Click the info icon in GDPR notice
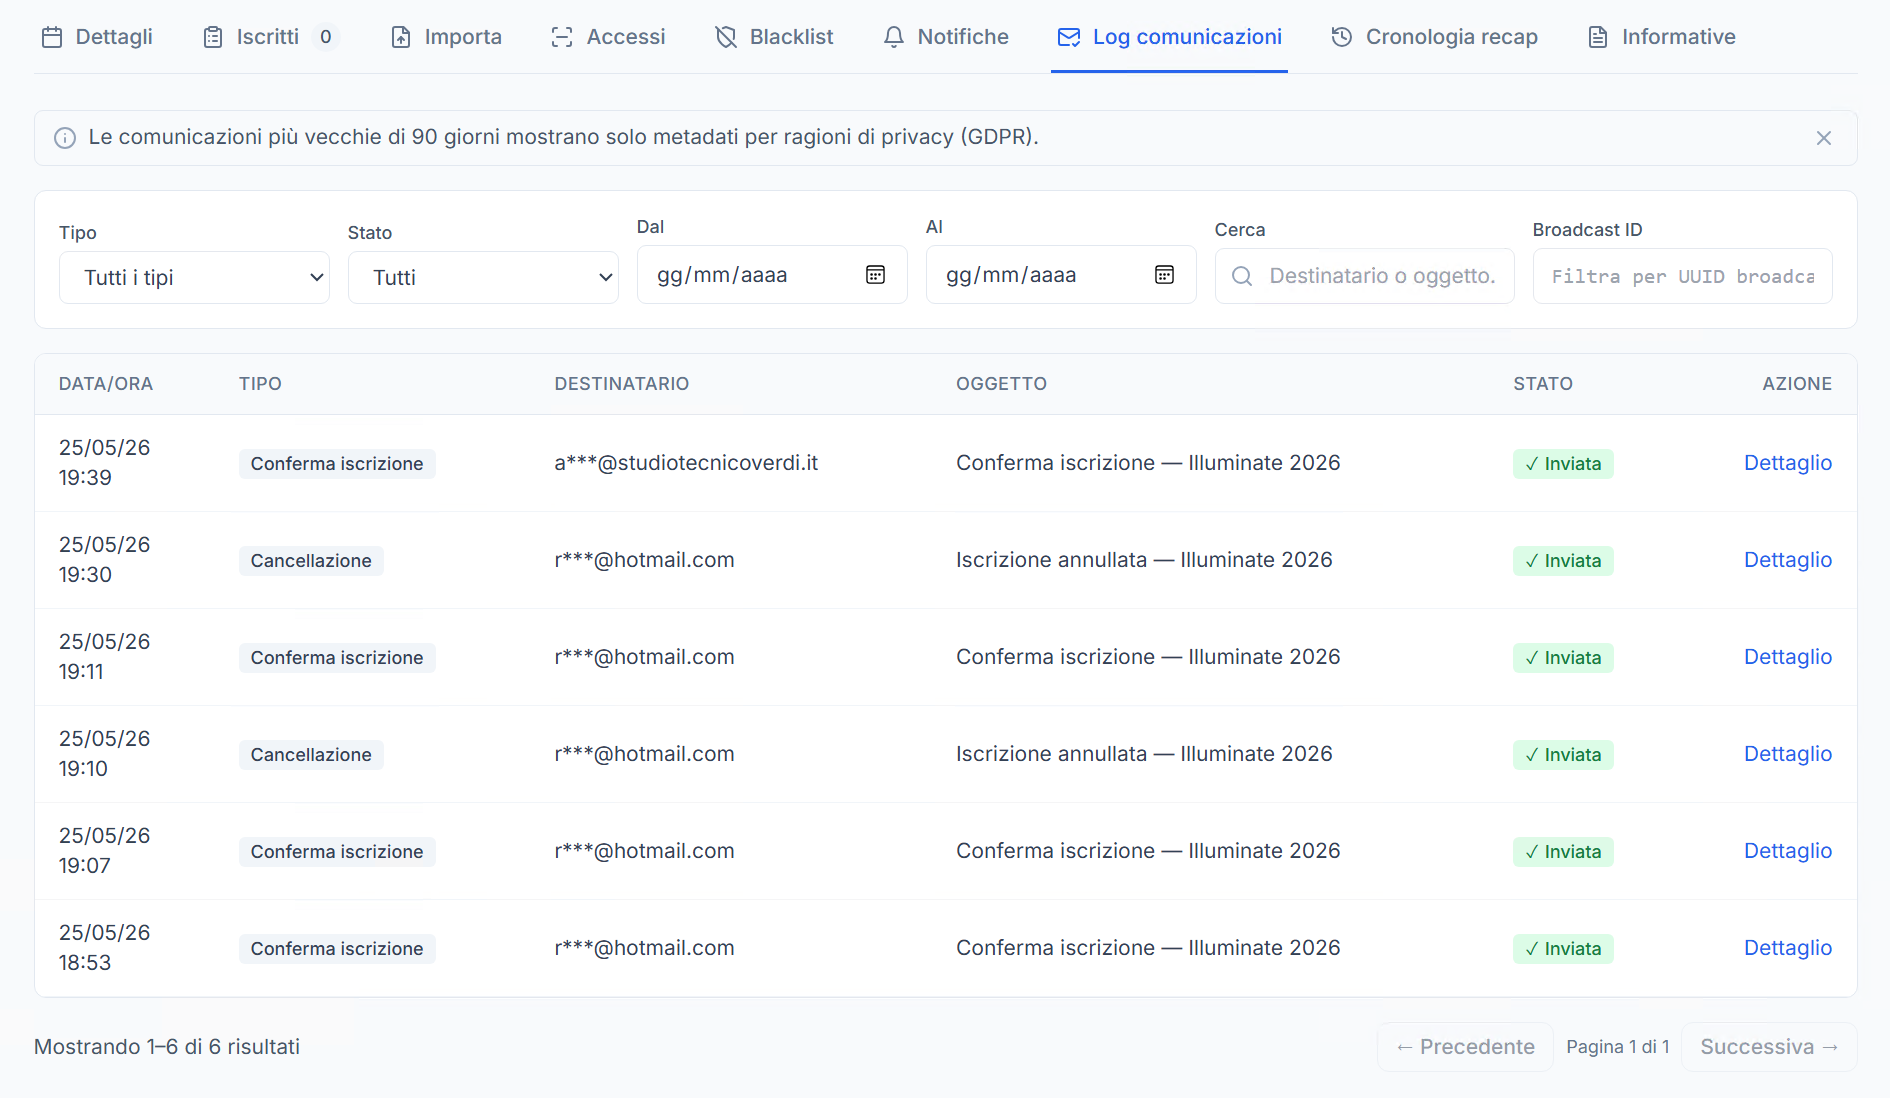 (x=65, y=138)
